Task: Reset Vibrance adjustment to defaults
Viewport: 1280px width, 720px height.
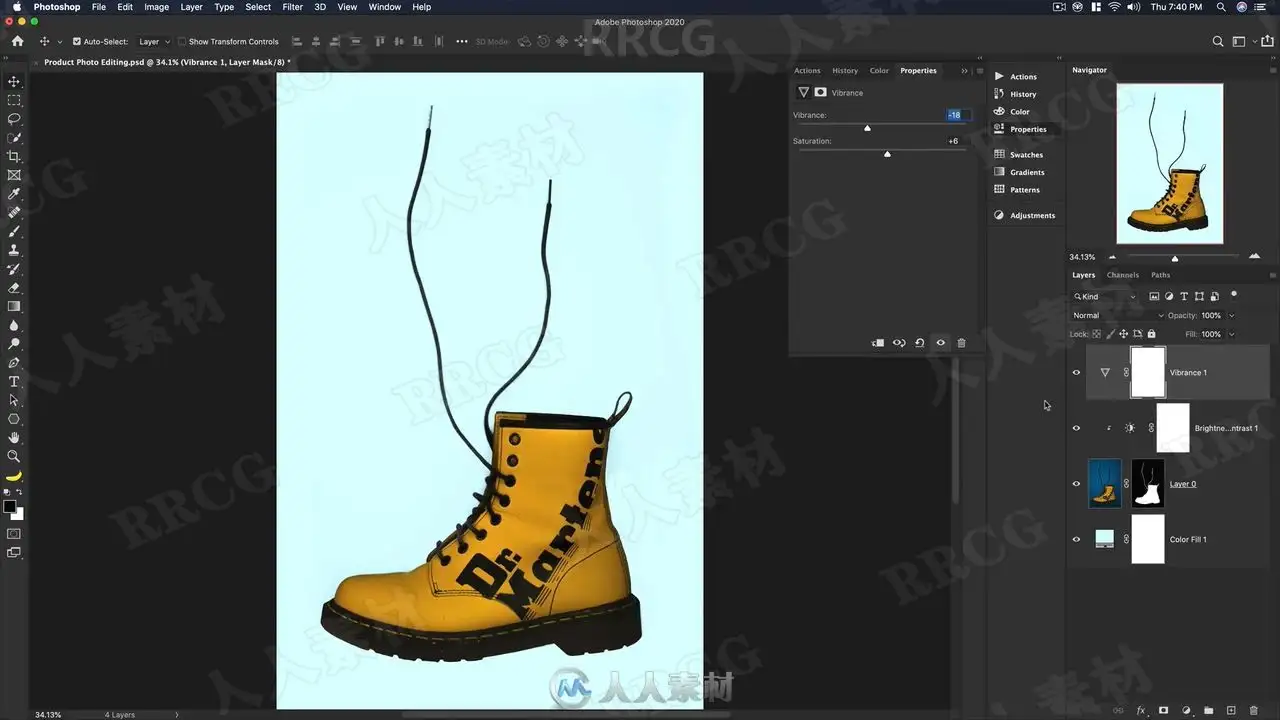Action: [x=920, y=343]
